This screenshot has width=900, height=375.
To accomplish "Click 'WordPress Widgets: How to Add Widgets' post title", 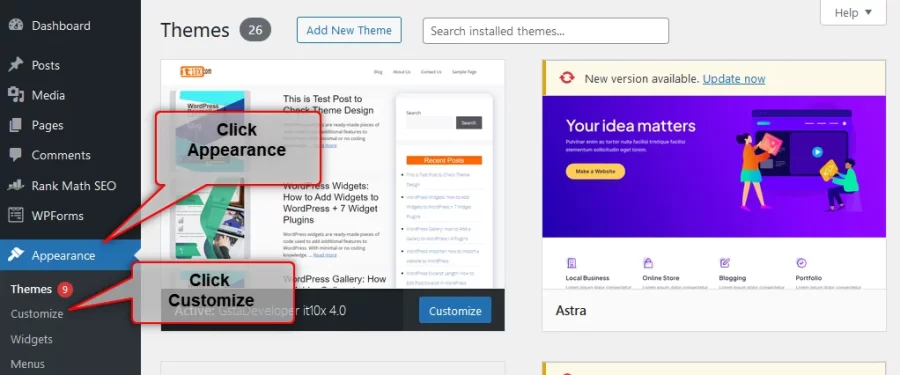I will 331,203.
